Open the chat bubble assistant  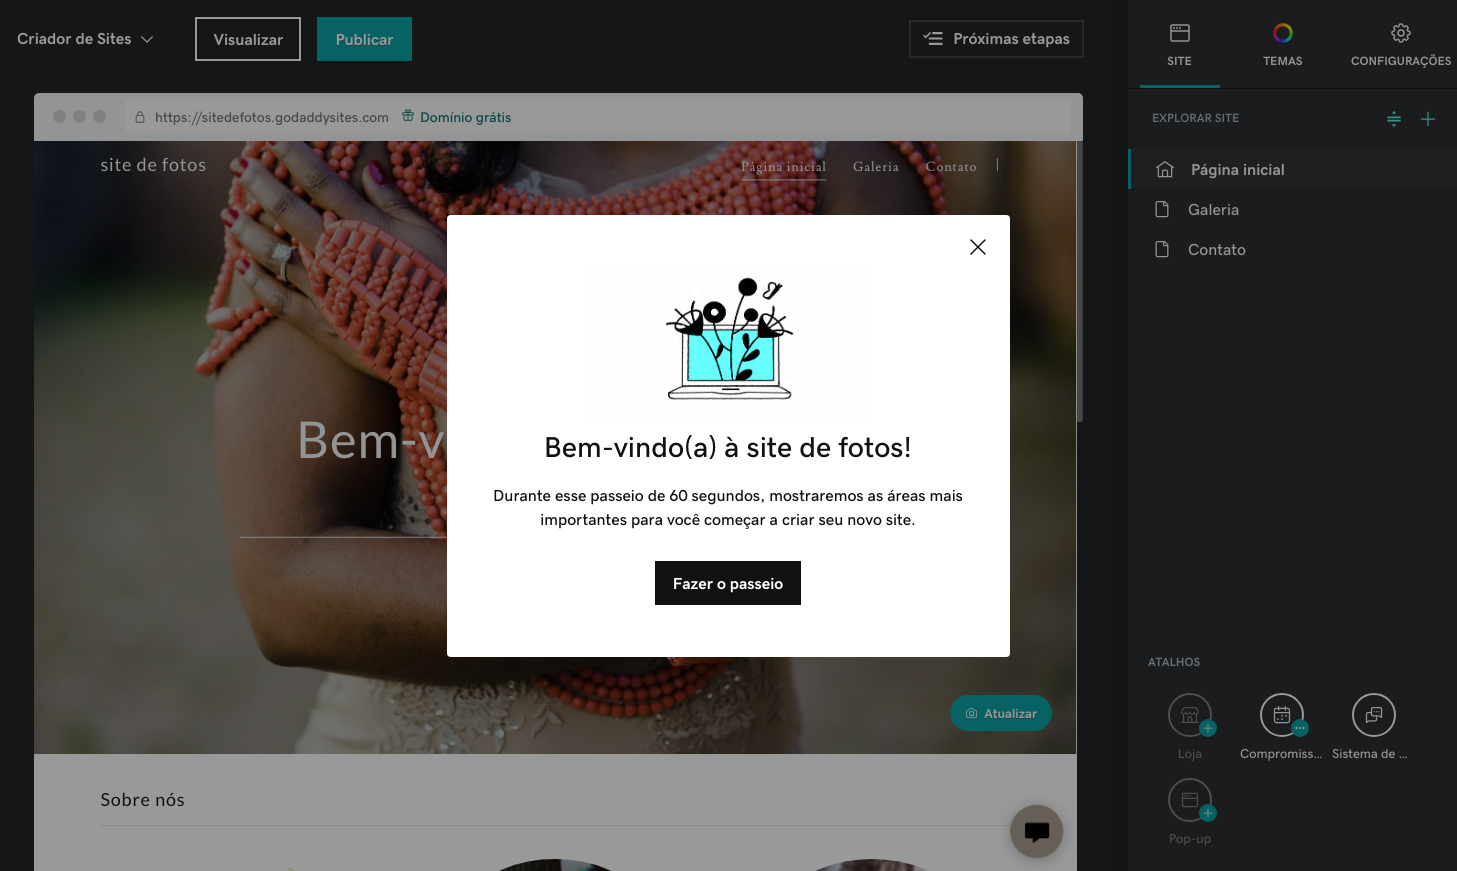[x=1036, y=831]
